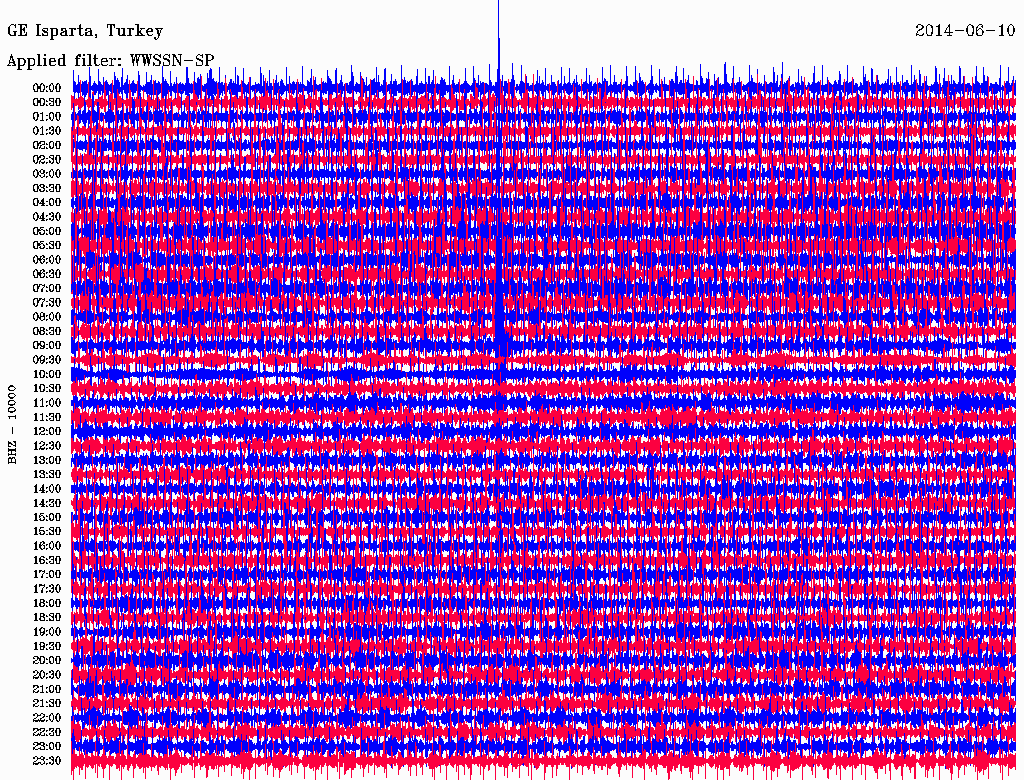The image size is (1024, 780).
Task: Click the tall blue spike above the 00:00 trace
Action: [499, 39]
